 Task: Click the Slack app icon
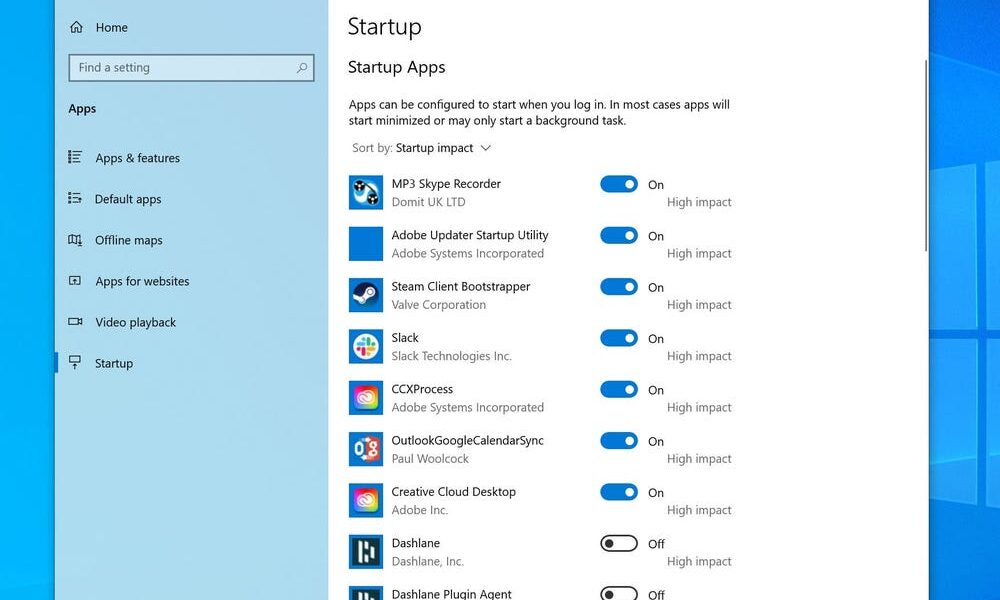pyautogui.click(x=366, y=346)
